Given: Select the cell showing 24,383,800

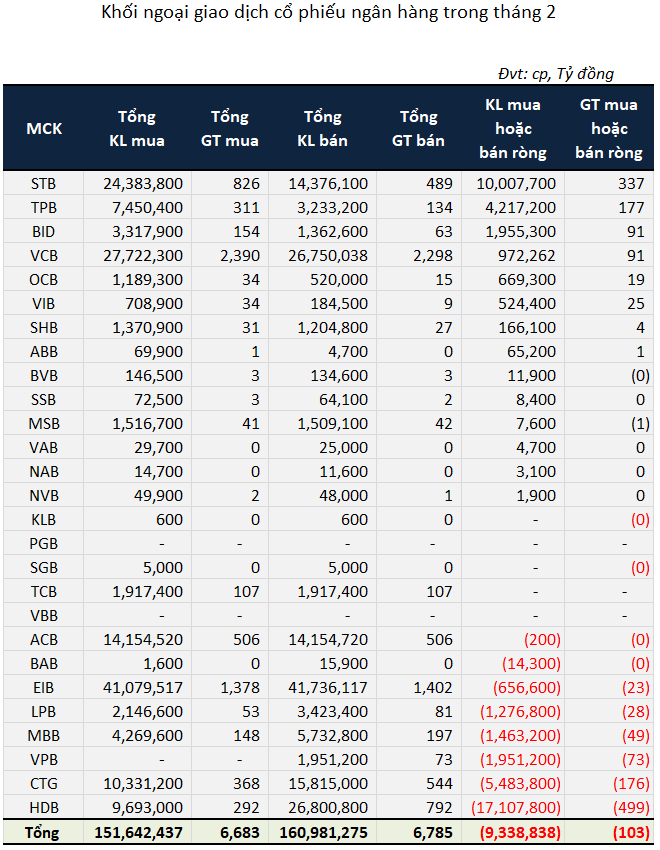Looking at the screenshot, I should coord(142,183).
